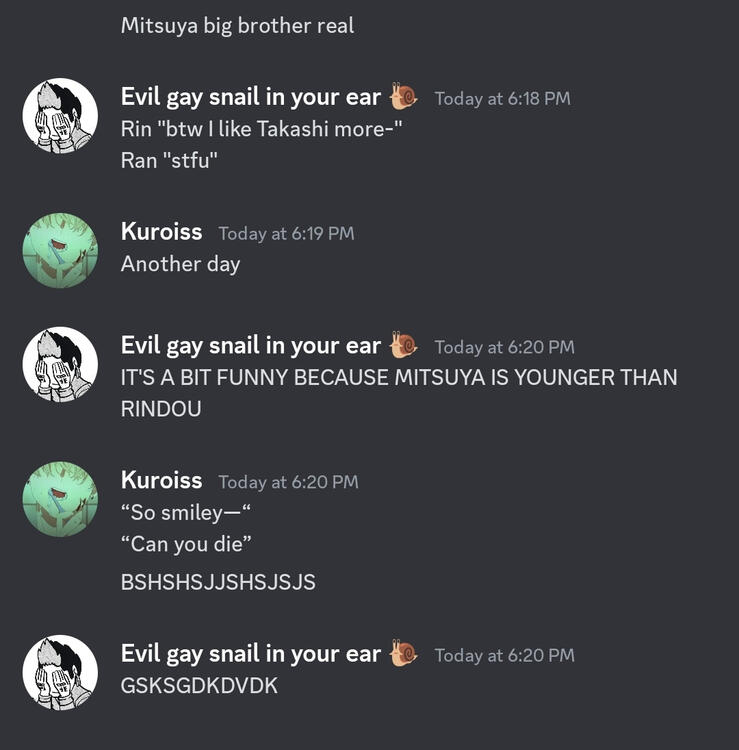Click the snail emoji in the 6:18 PM username
739x750 pixels.
pos(403,97)
